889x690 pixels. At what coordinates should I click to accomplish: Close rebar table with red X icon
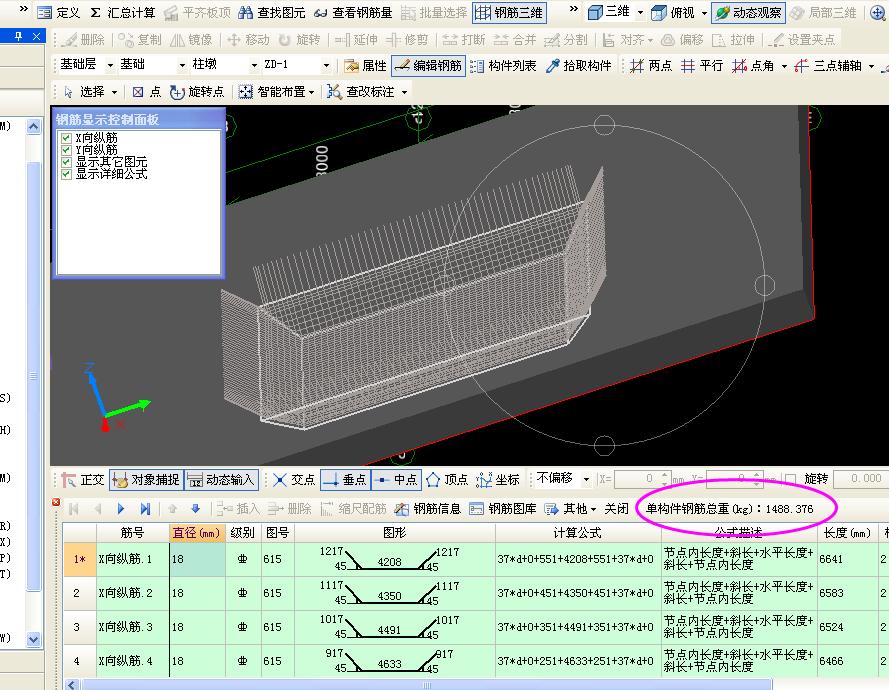pos(56,502)
